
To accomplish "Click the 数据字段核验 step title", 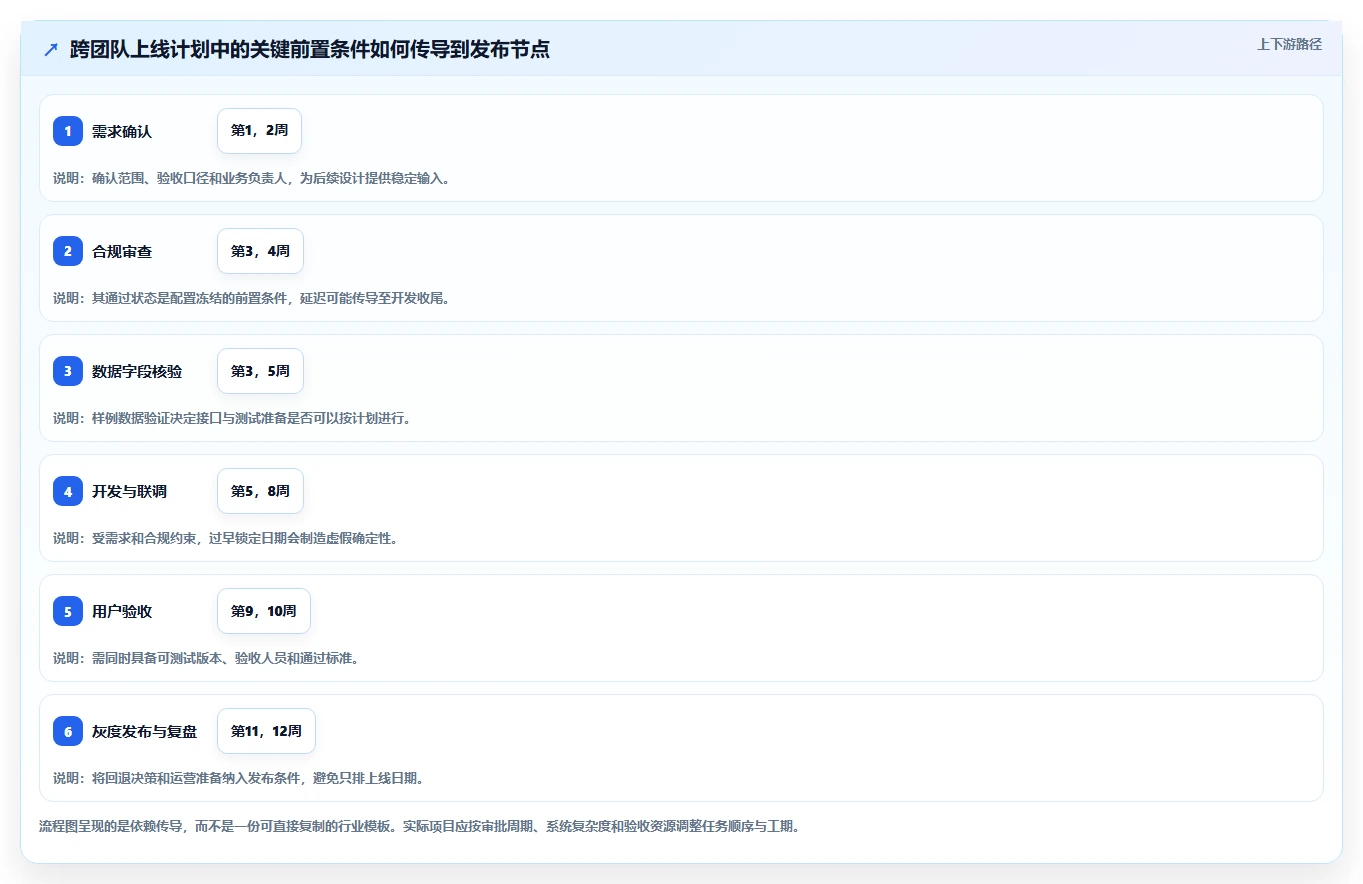I will coord(137,372).
